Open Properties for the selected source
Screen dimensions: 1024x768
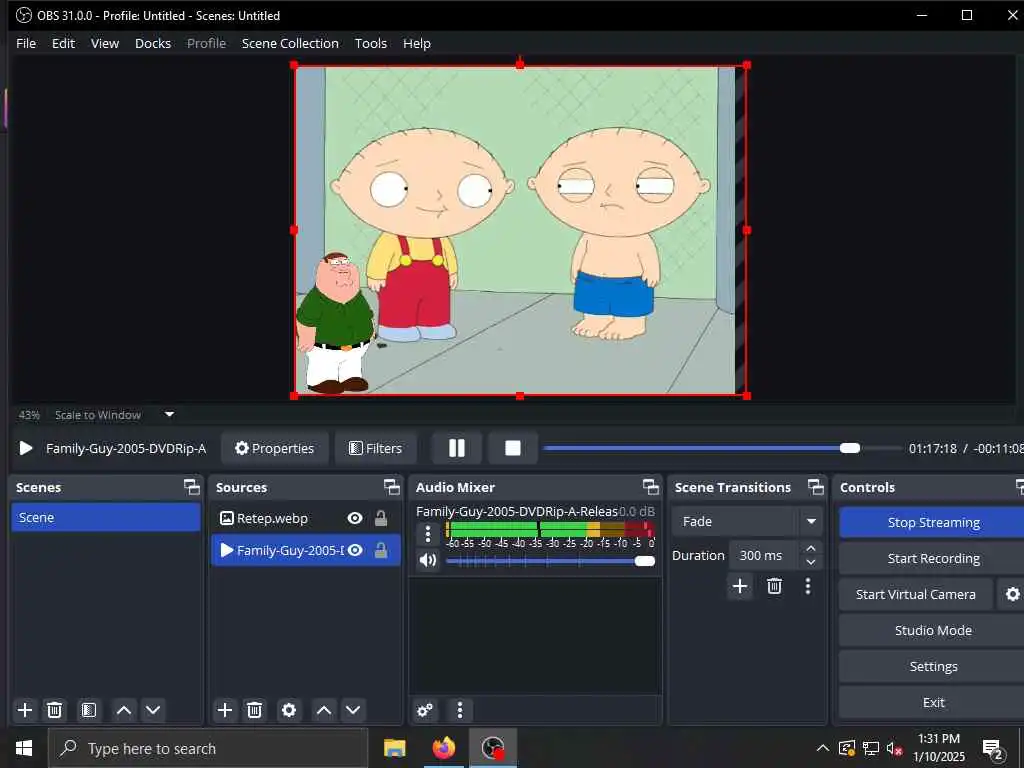274,448
